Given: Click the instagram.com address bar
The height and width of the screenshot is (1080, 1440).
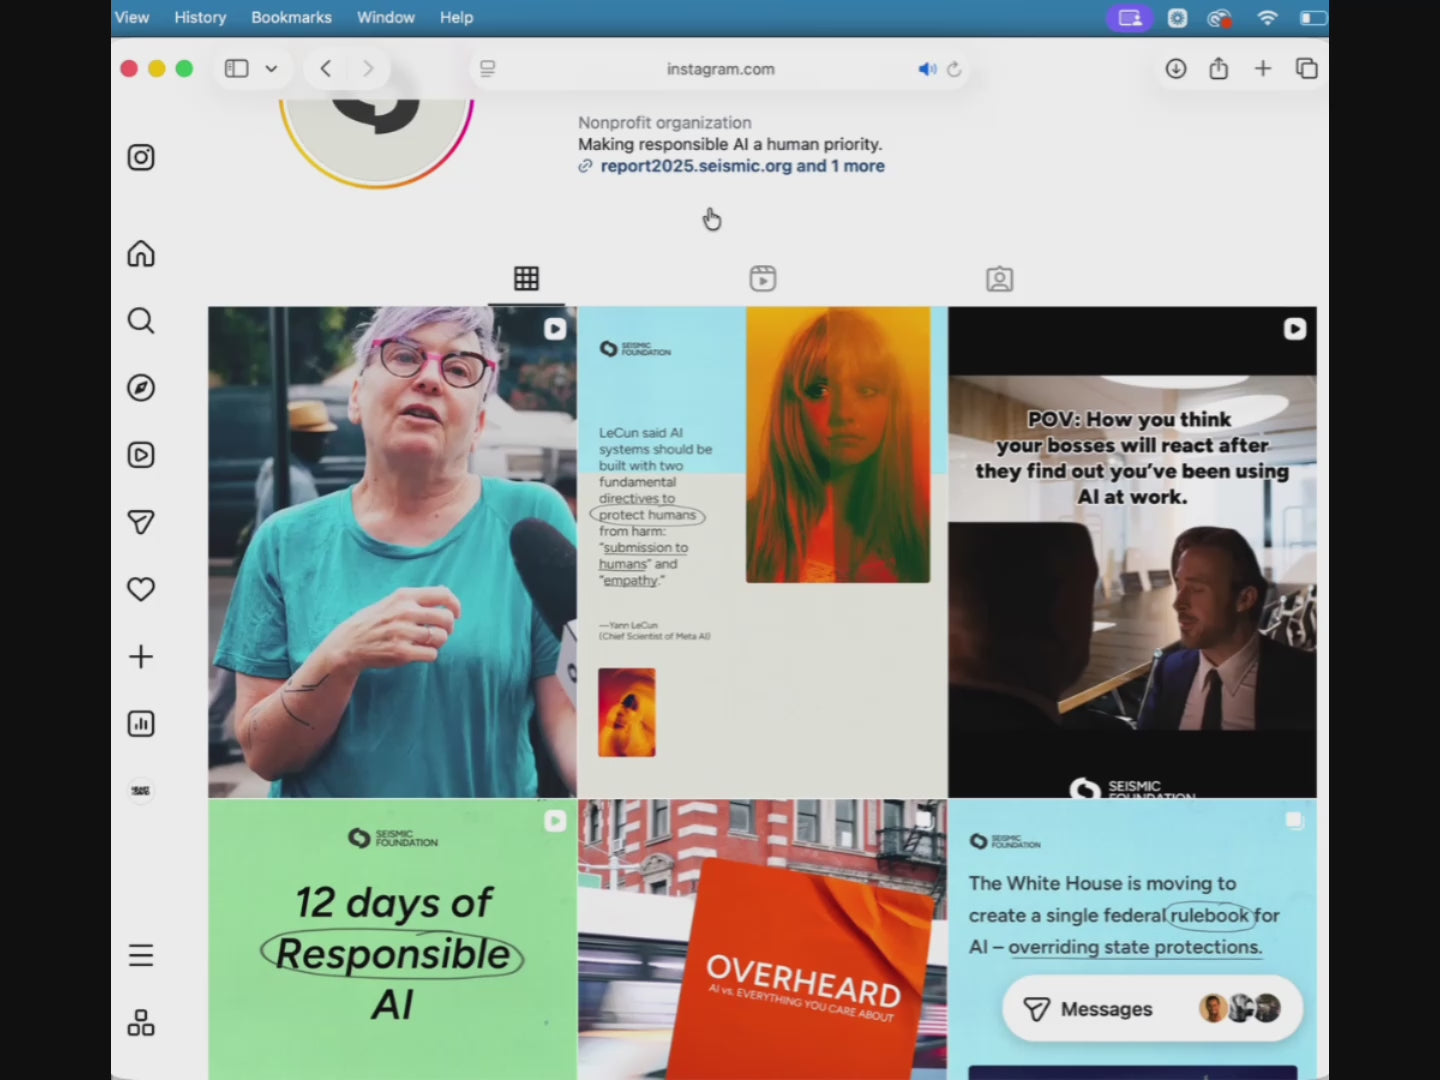Looking at the screenshot, I should 720,69.
